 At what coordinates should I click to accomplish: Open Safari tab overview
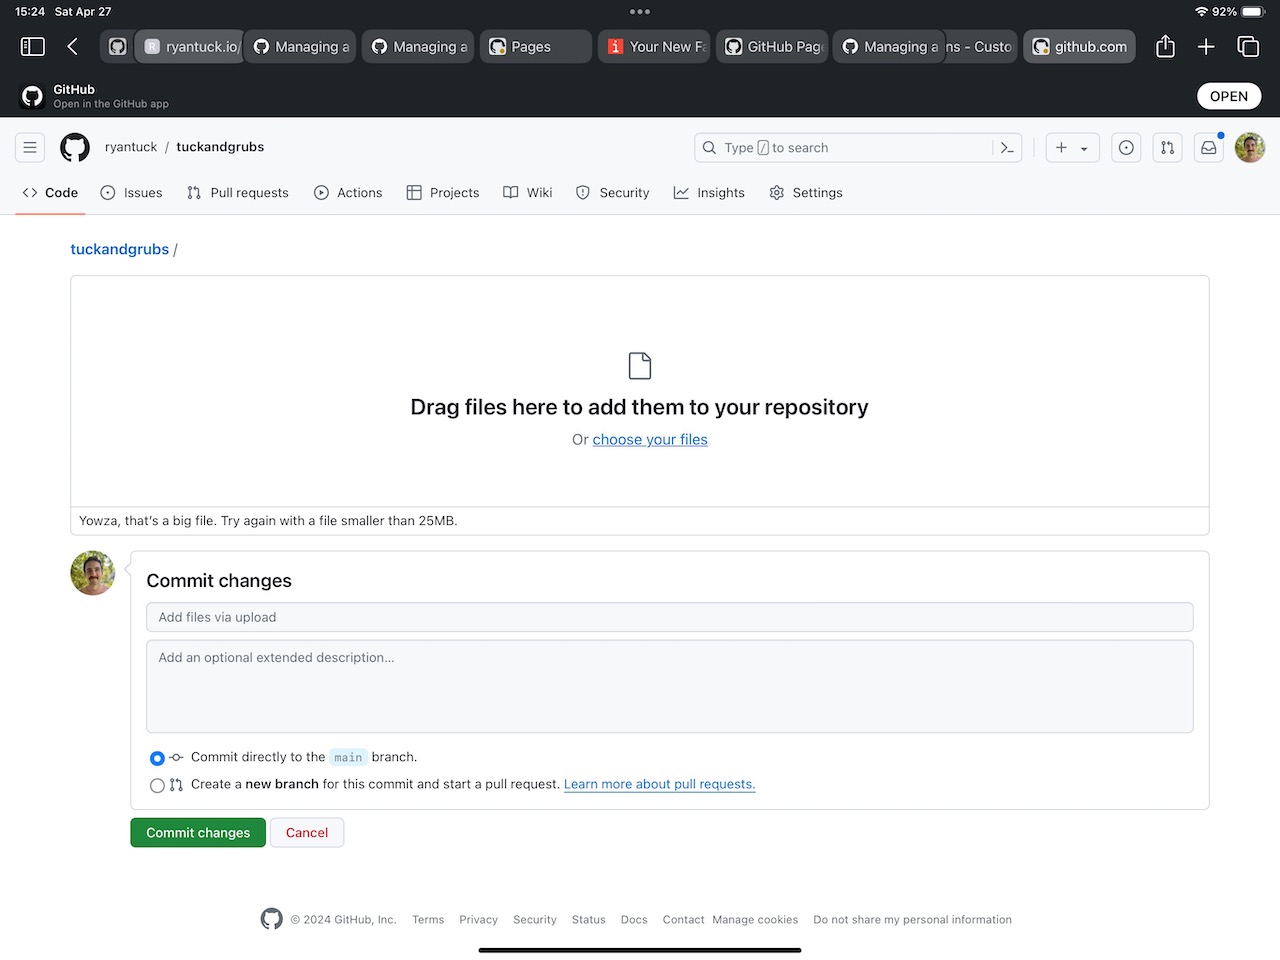click(x=1247, y=47)
